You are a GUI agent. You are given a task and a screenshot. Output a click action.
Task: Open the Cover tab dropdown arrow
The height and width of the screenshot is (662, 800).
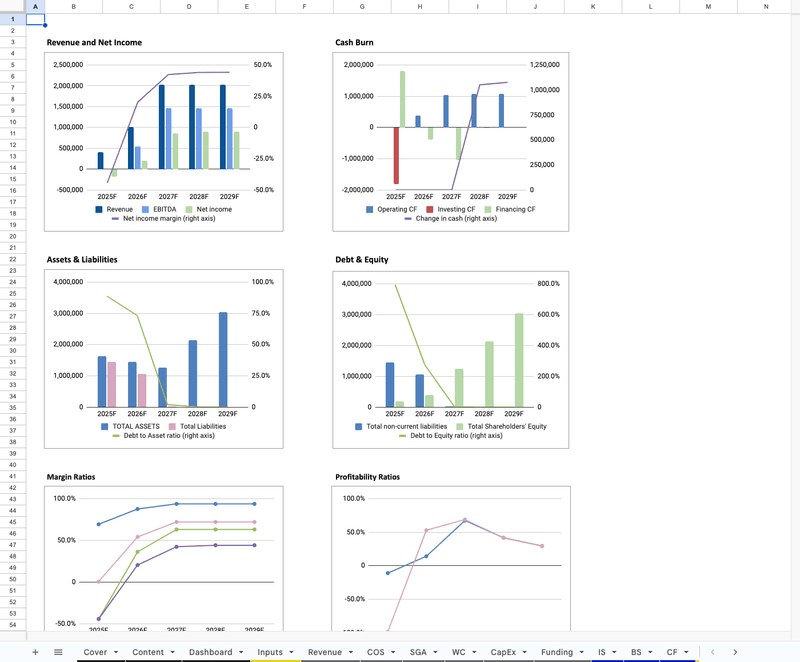tap(116, 652)
